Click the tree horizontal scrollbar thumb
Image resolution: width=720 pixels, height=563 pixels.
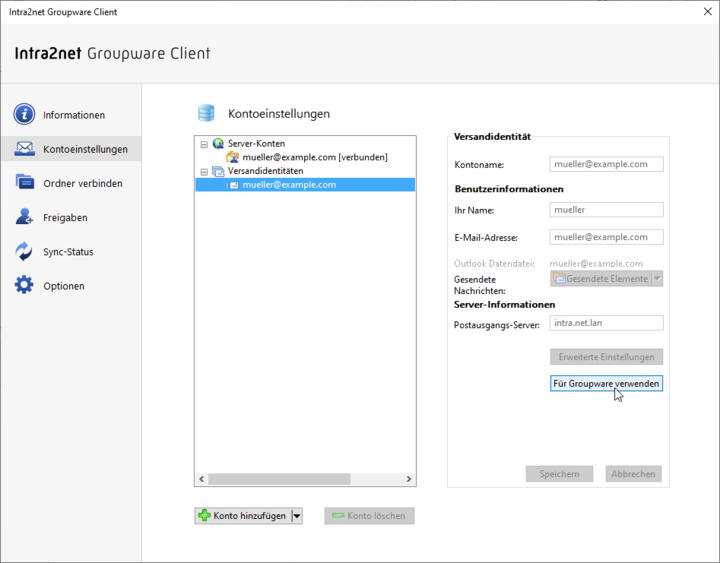(x=279, y=479)
